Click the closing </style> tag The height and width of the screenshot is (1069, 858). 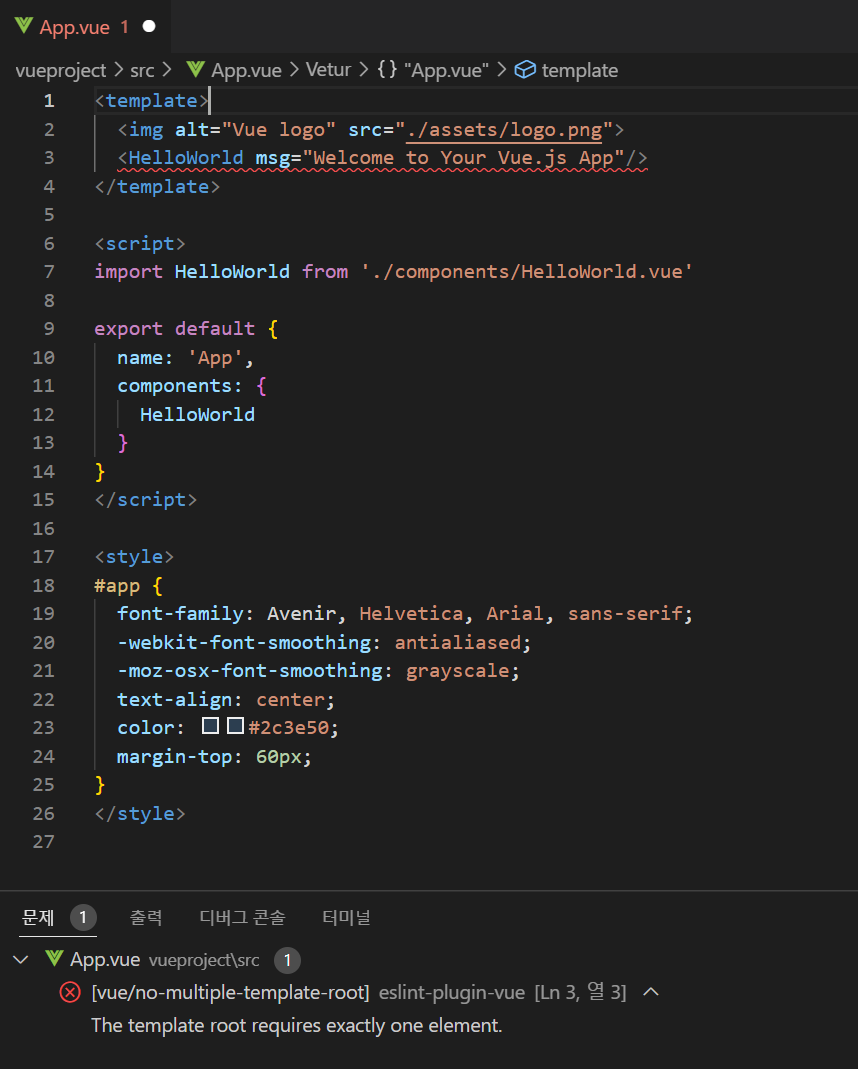coord(140,813)
